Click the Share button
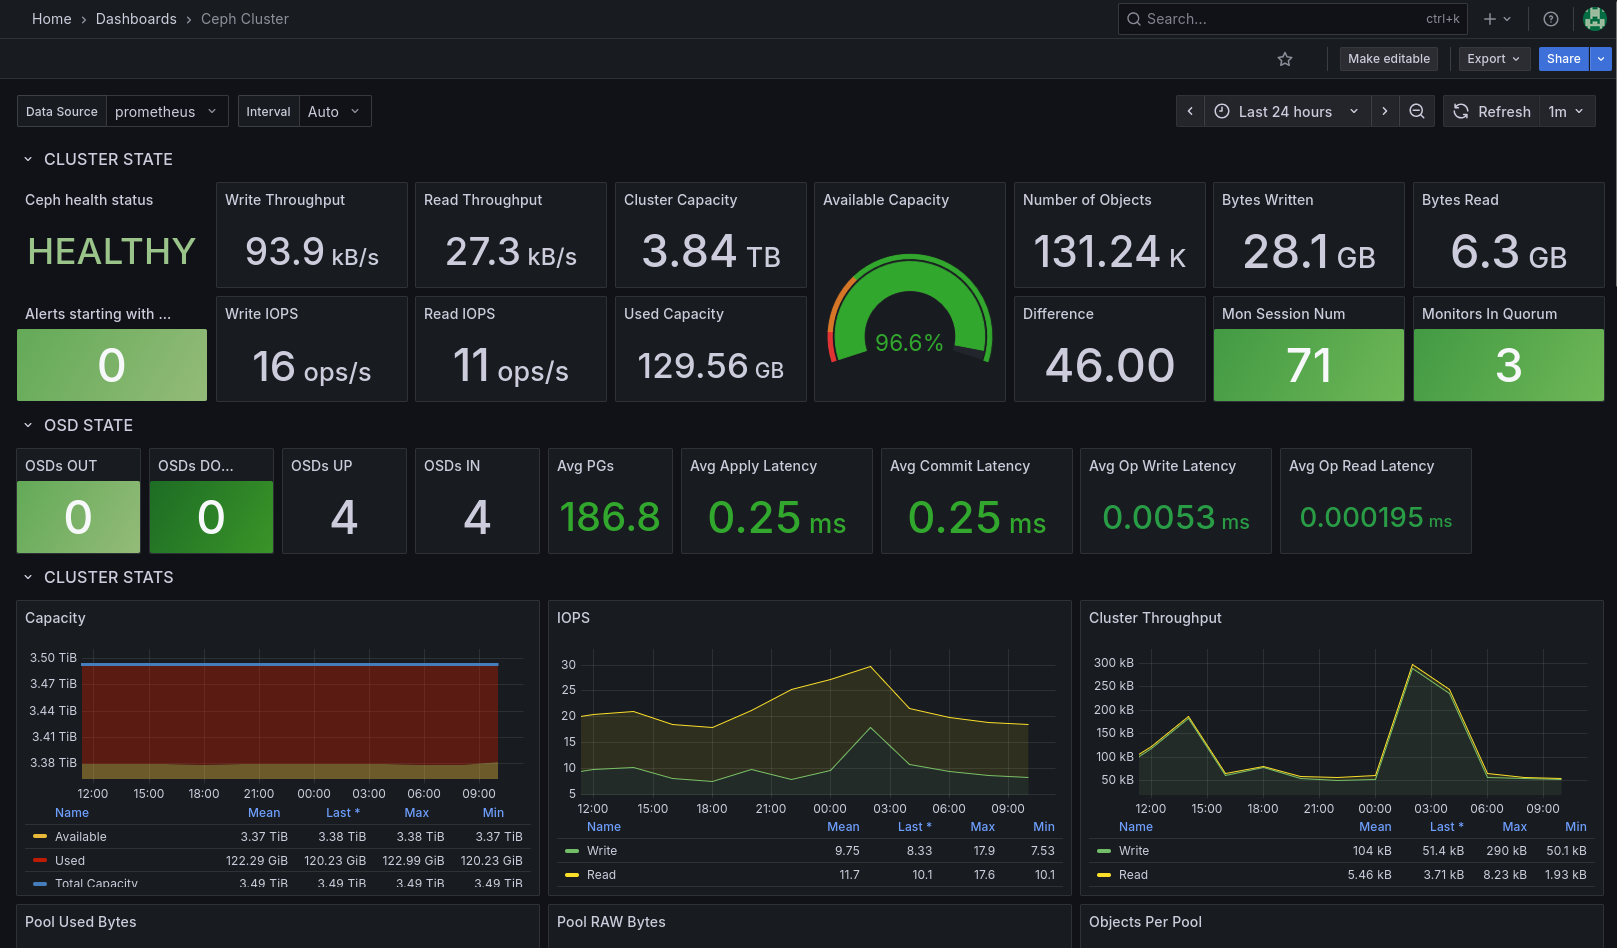This screenshot has height=948, width=1617. coord(1562,58)
